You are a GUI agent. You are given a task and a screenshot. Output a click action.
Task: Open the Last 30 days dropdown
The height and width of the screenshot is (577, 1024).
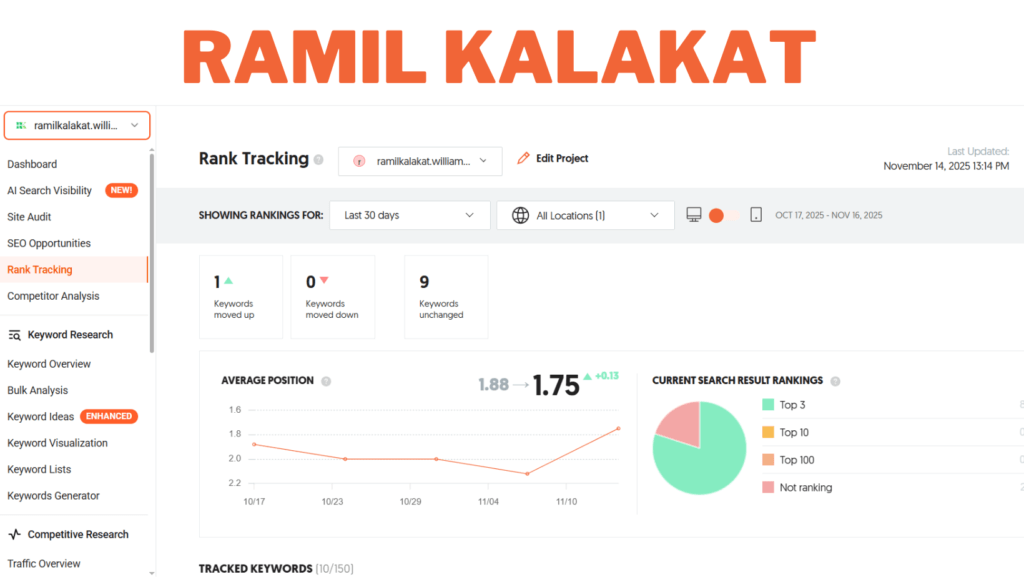409,215
